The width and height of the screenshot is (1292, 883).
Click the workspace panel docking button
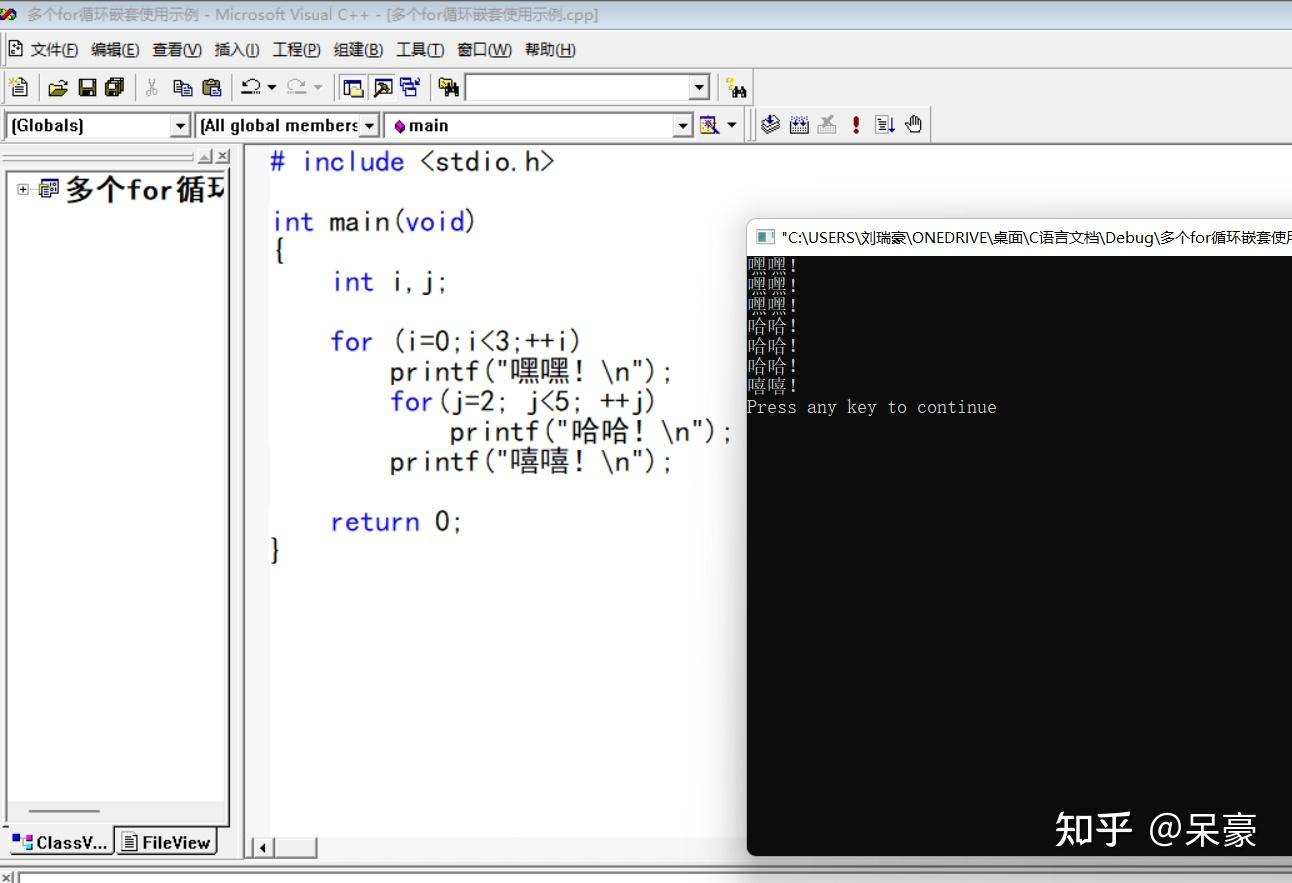click(205, 156)
